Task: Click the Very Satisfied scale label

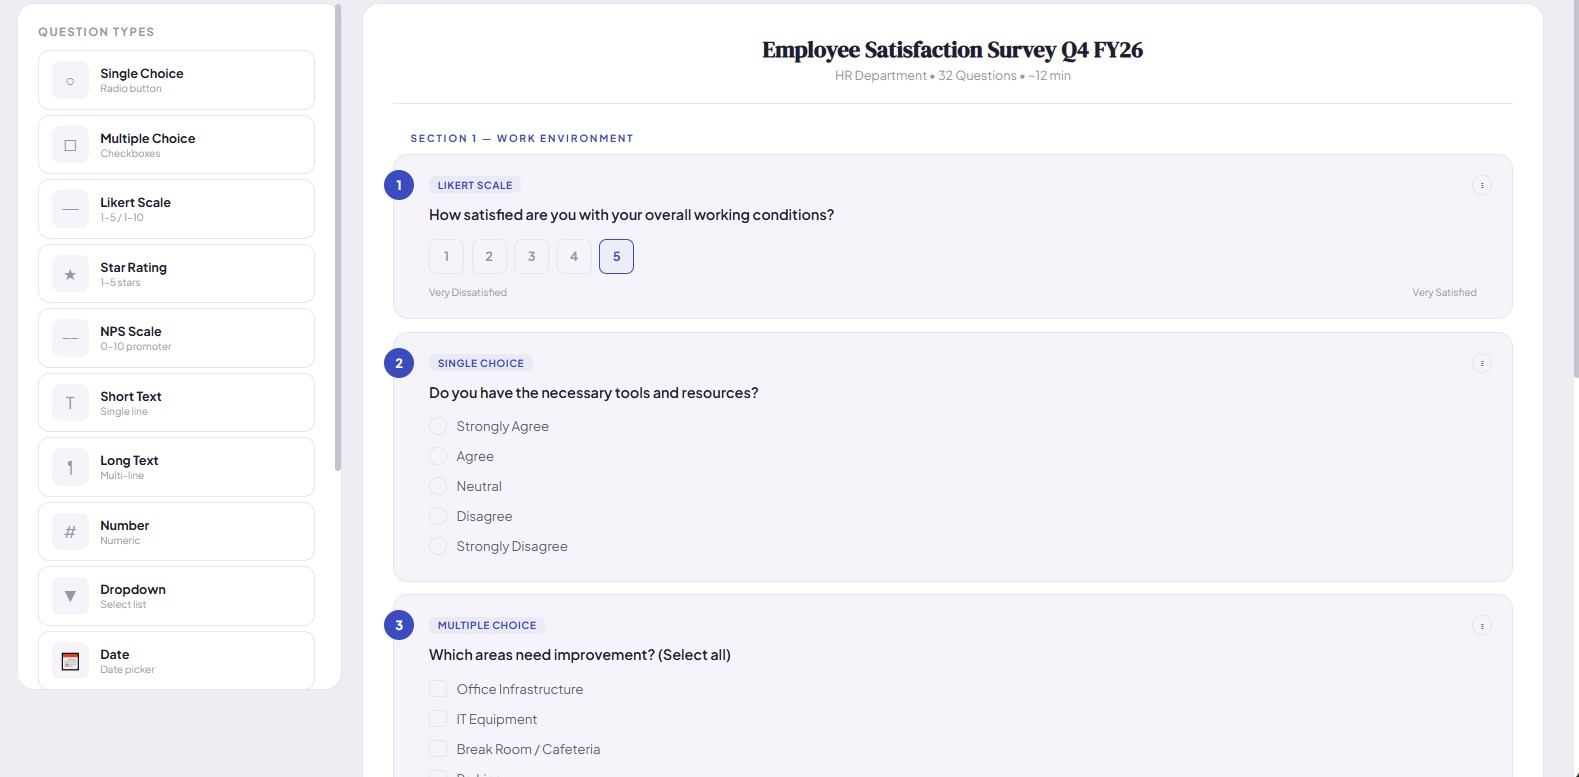Action: [1444, 292]
